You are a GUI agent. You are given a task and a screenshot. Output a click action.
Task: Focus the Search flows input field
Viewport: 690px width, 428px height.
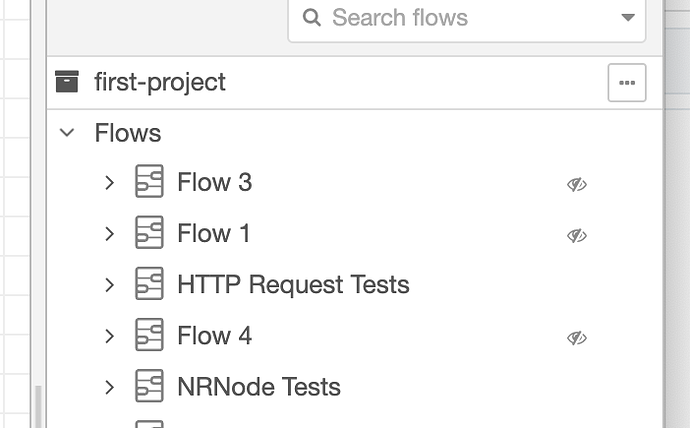pos(466,18)
